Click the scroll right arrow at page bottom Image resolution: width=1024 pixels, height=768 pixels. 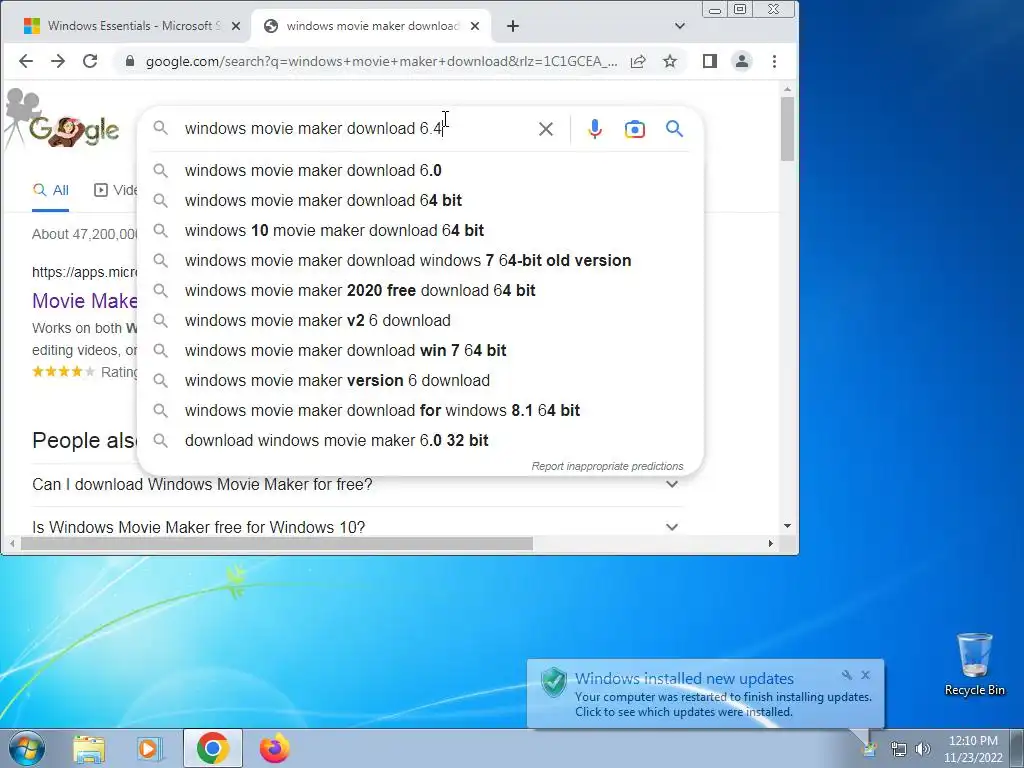[771, 543]
